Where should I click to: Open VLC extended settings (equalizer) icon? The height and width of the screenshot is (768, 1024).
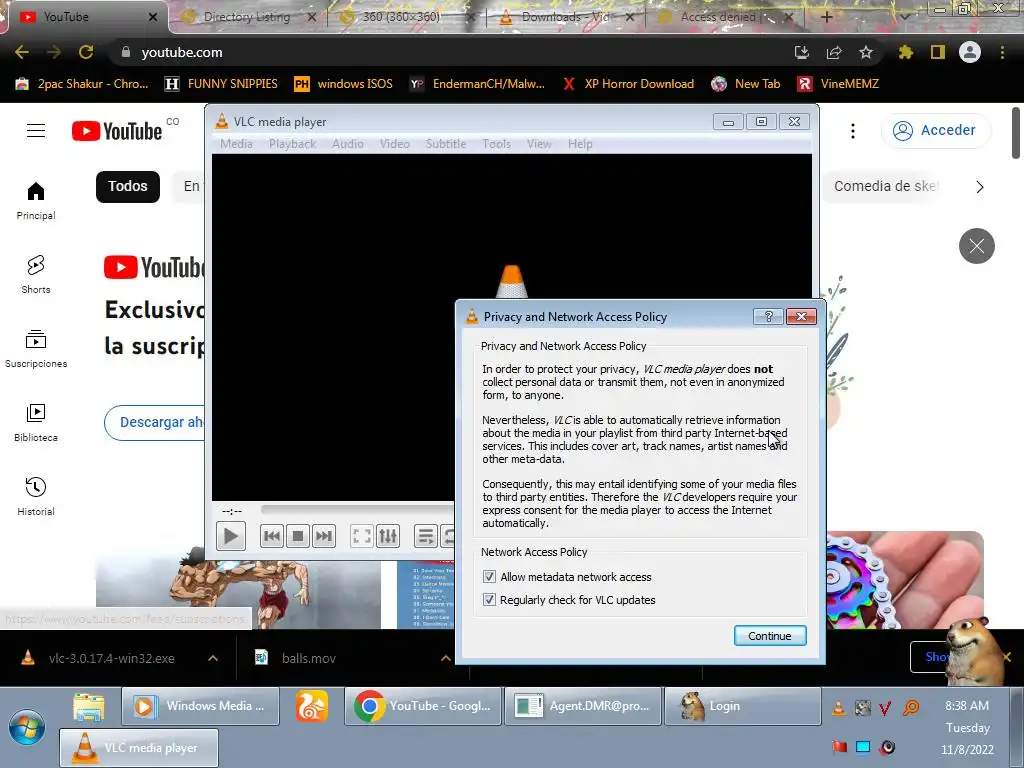pyautogui.click(x=388, y=536)
